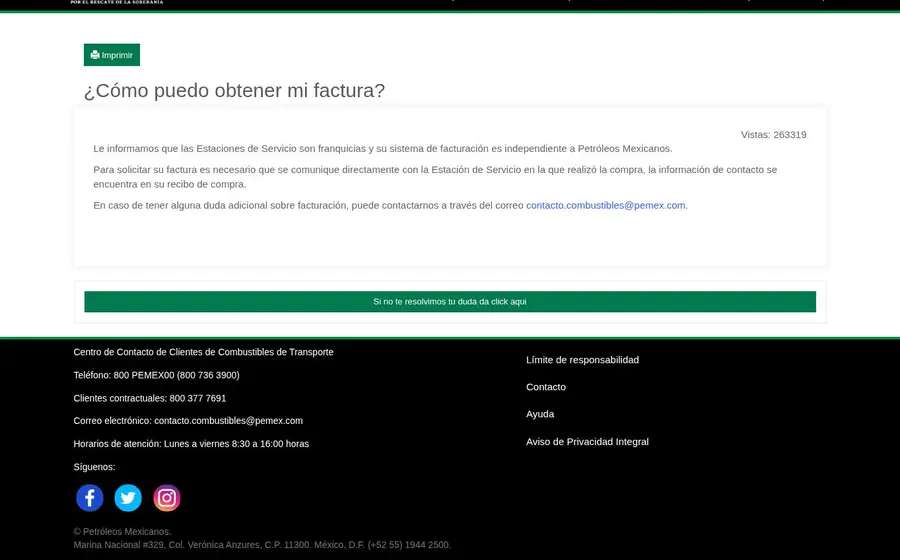Click 'Centro de Contacto de Clientes' footer heading
This screenshot has height=560, width=900.
pyautogui.click(x=203, y=352)
